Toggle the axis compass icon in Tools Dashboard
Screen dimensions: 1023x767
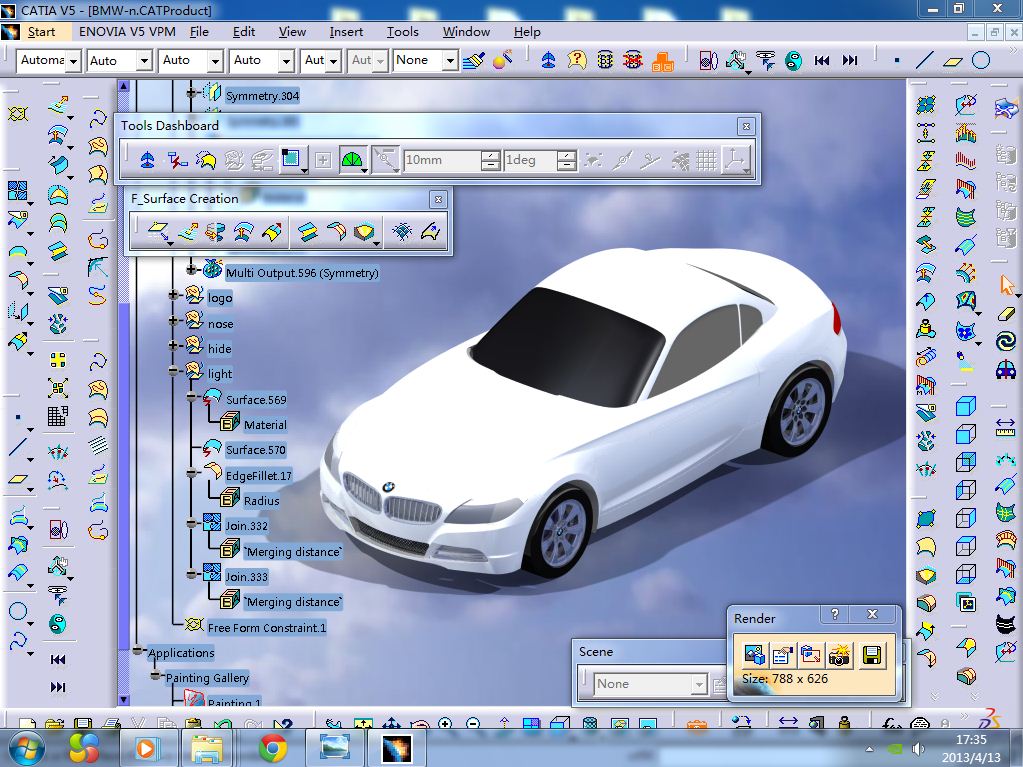tap(736, 160)
